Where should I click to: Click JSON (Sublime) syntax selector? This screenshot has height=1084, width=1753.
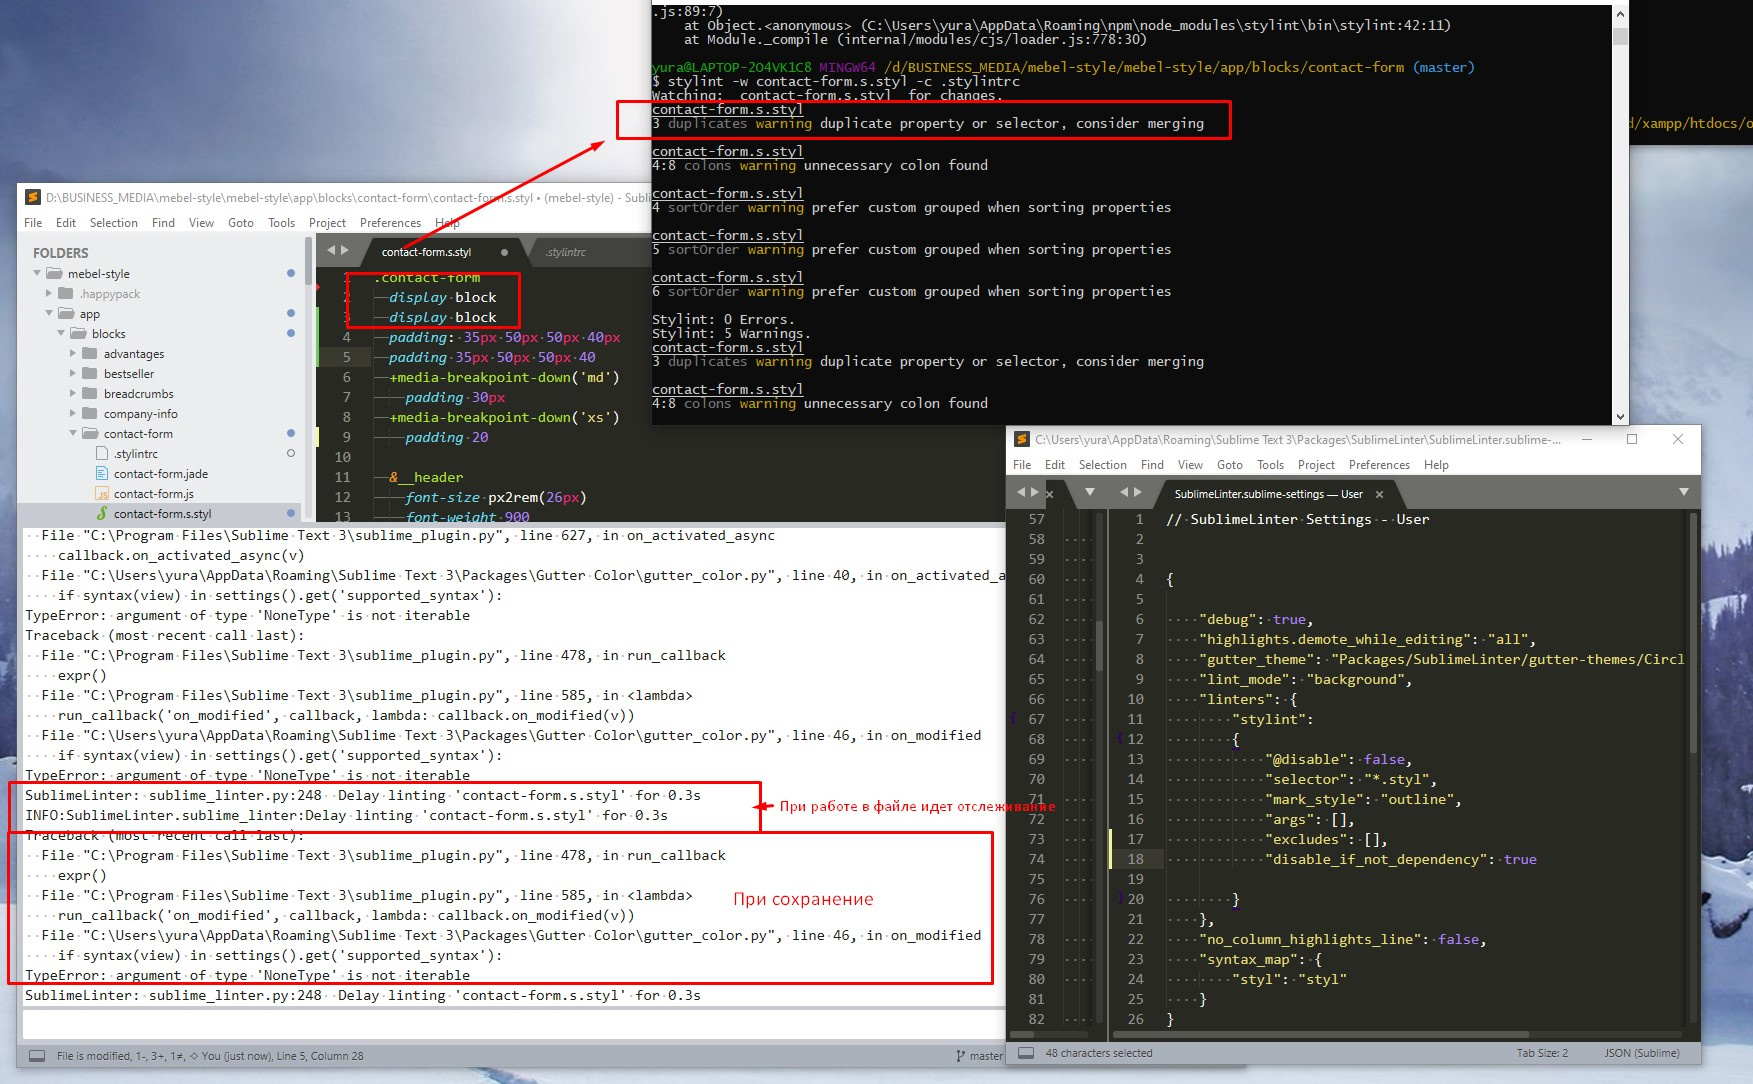pyautogui.click(x=1642, y=1053)
